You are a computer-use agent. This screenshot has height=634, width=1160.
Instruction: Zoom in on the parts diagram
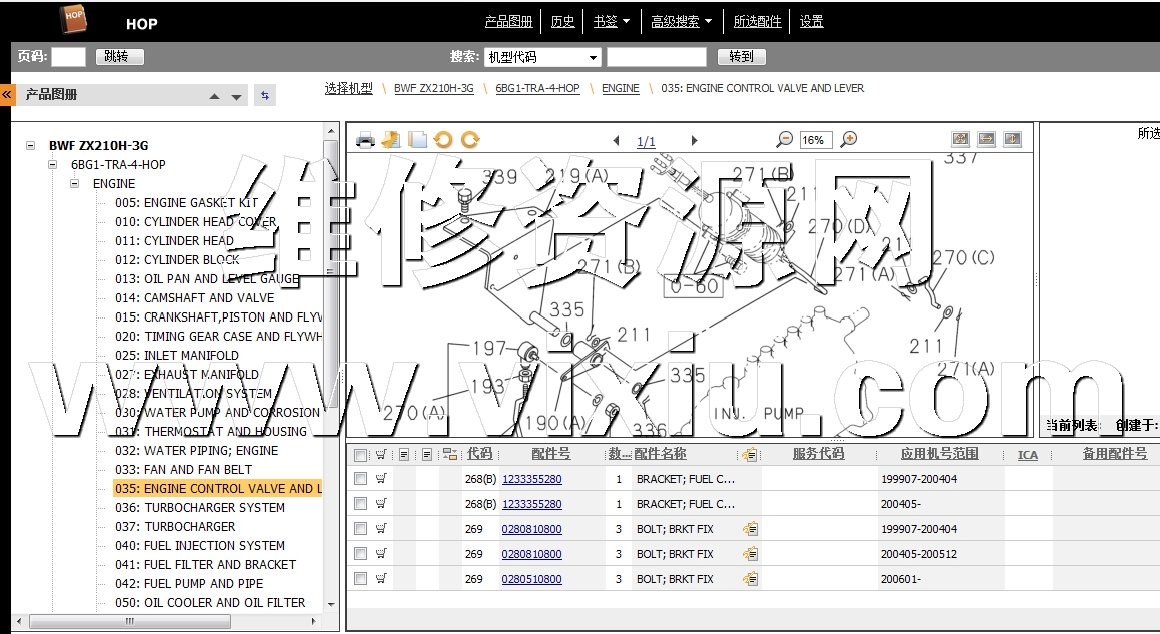(848, 140)
